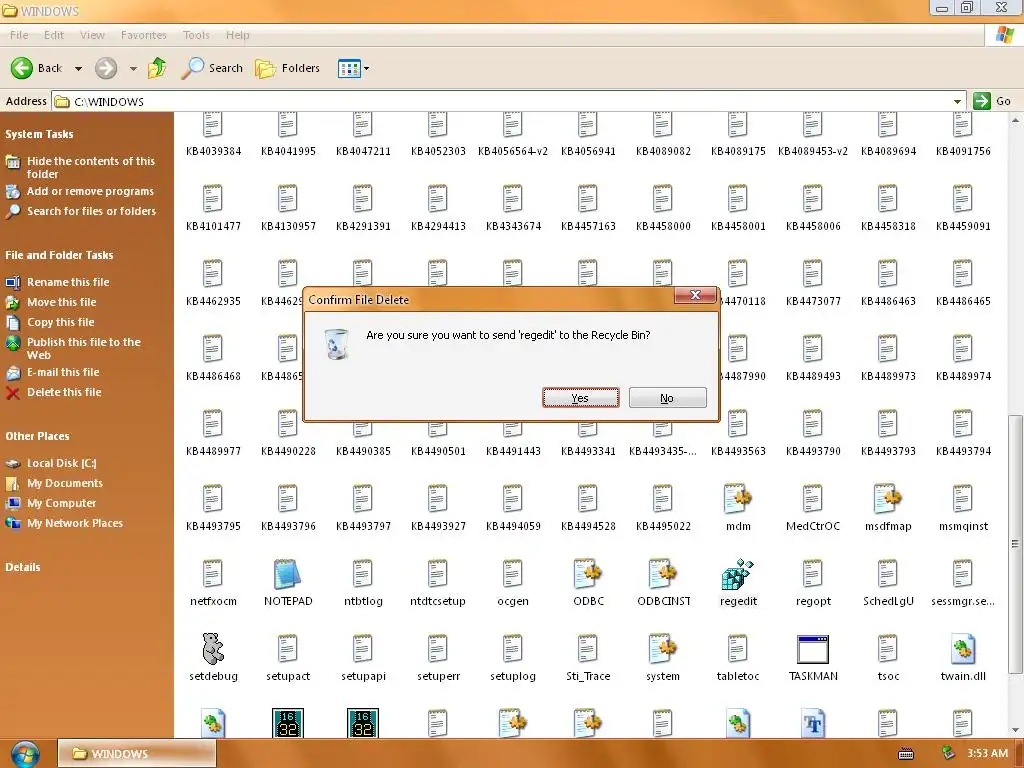Click Delete this file task
This screenshot has width=1024, height=768.
[64, 392]
